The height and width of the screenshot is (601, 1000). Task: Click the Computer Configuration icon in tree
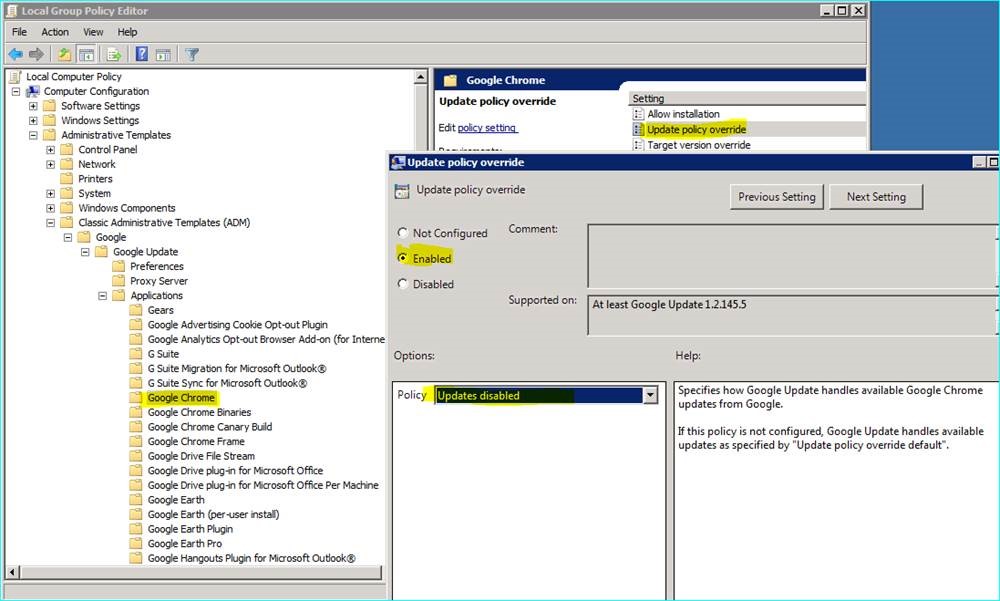[x=33, y=91]
